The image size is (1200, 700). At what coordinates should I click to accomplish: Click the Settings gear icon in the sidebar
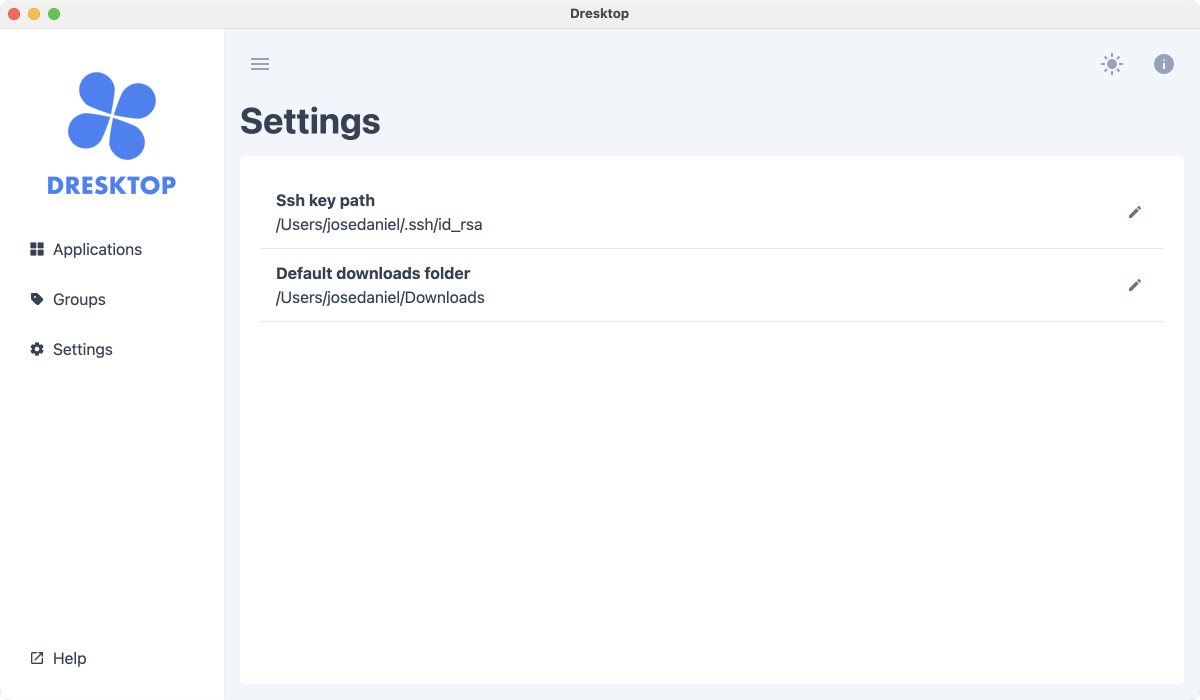pos(36,348)
